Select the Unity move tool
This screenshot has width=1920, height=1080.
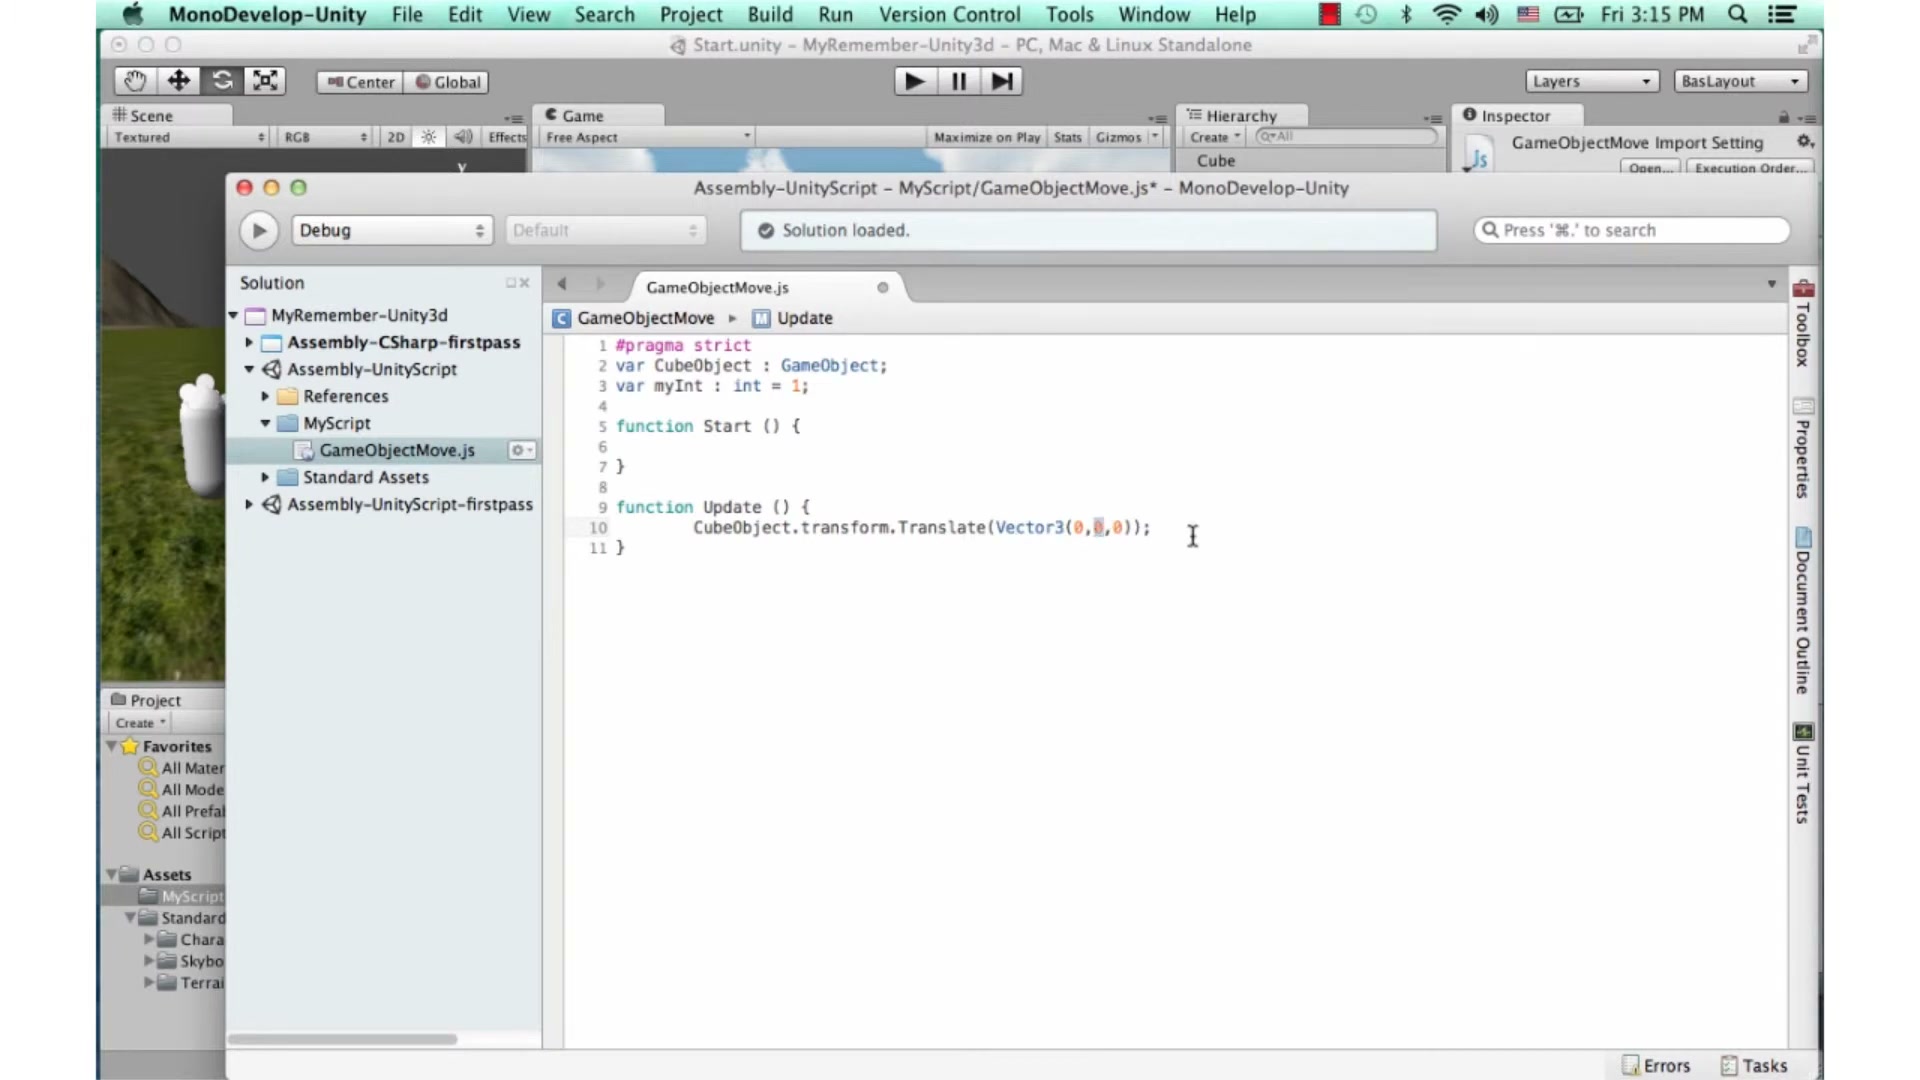coord(179,81)
